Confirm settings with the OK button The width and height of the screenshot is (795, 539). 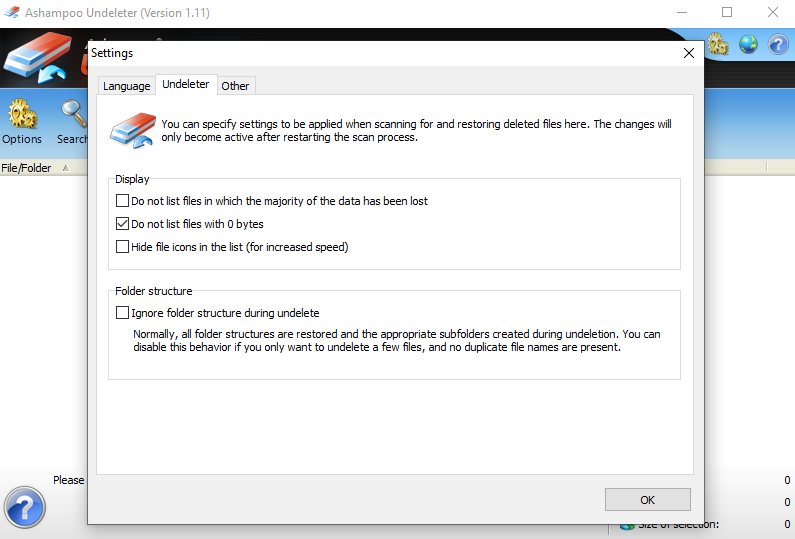pyautogui.click(x=647, y=500)
